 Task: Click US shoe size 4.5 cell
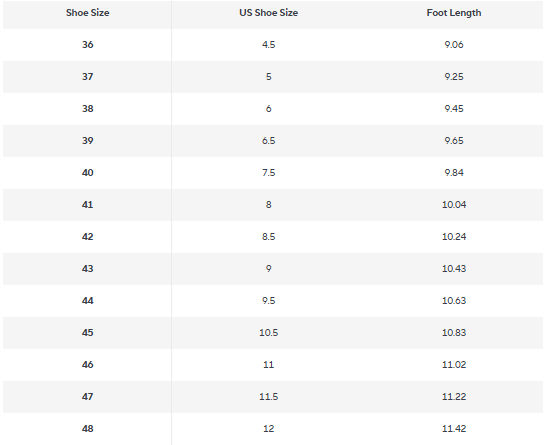[x=269, y=45]
